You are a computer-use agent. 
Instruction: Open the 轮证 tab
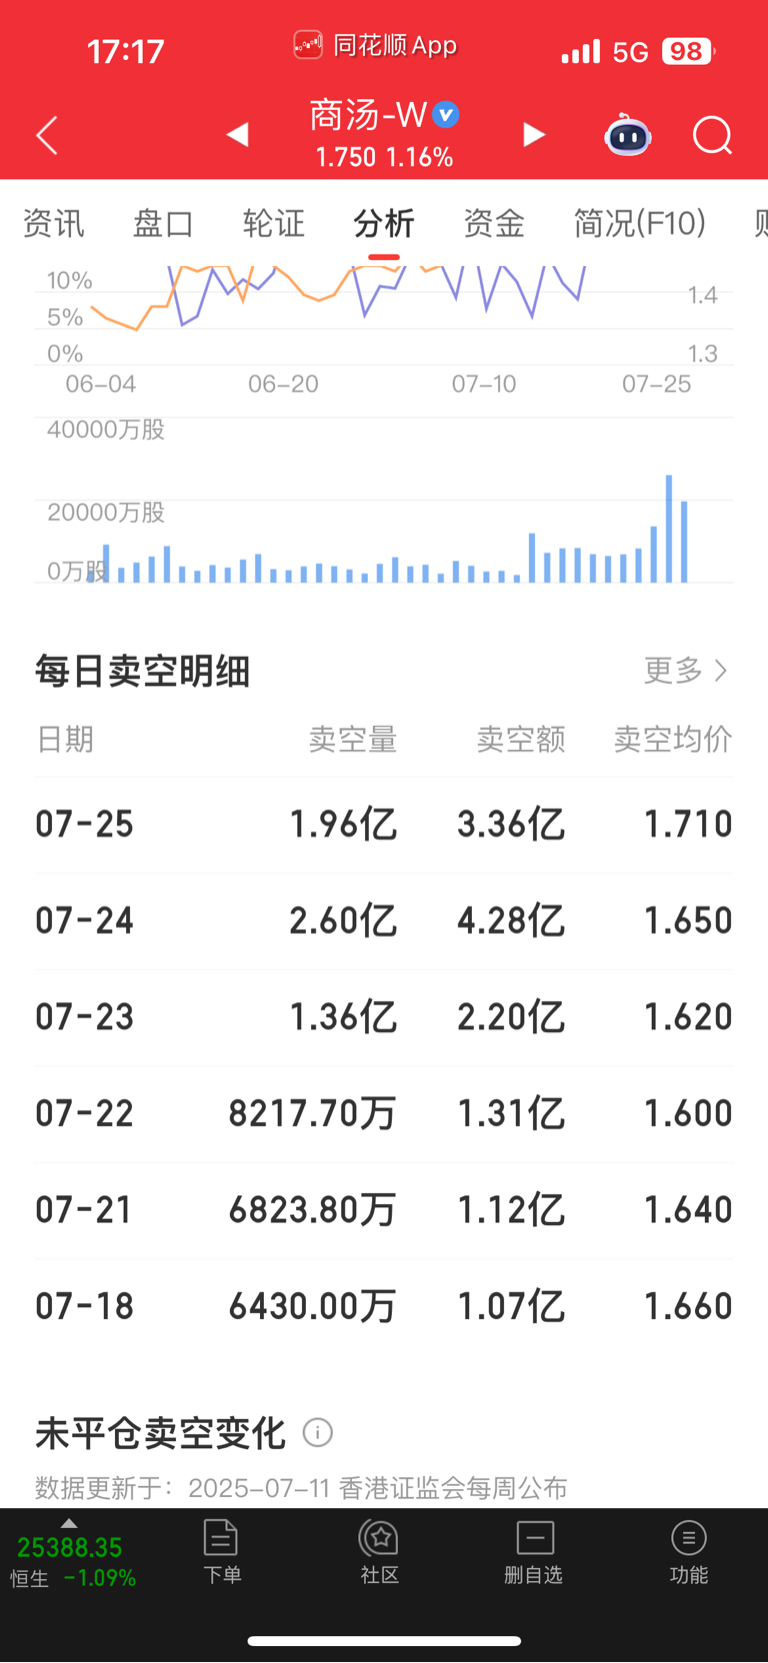(273, 223)
